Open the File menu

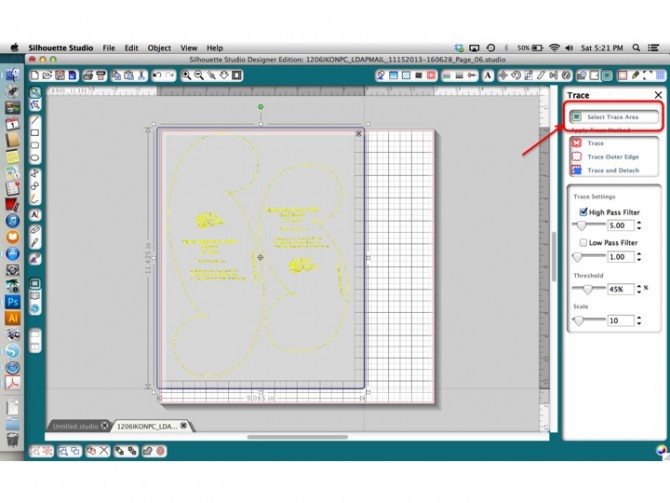(109, 48)
